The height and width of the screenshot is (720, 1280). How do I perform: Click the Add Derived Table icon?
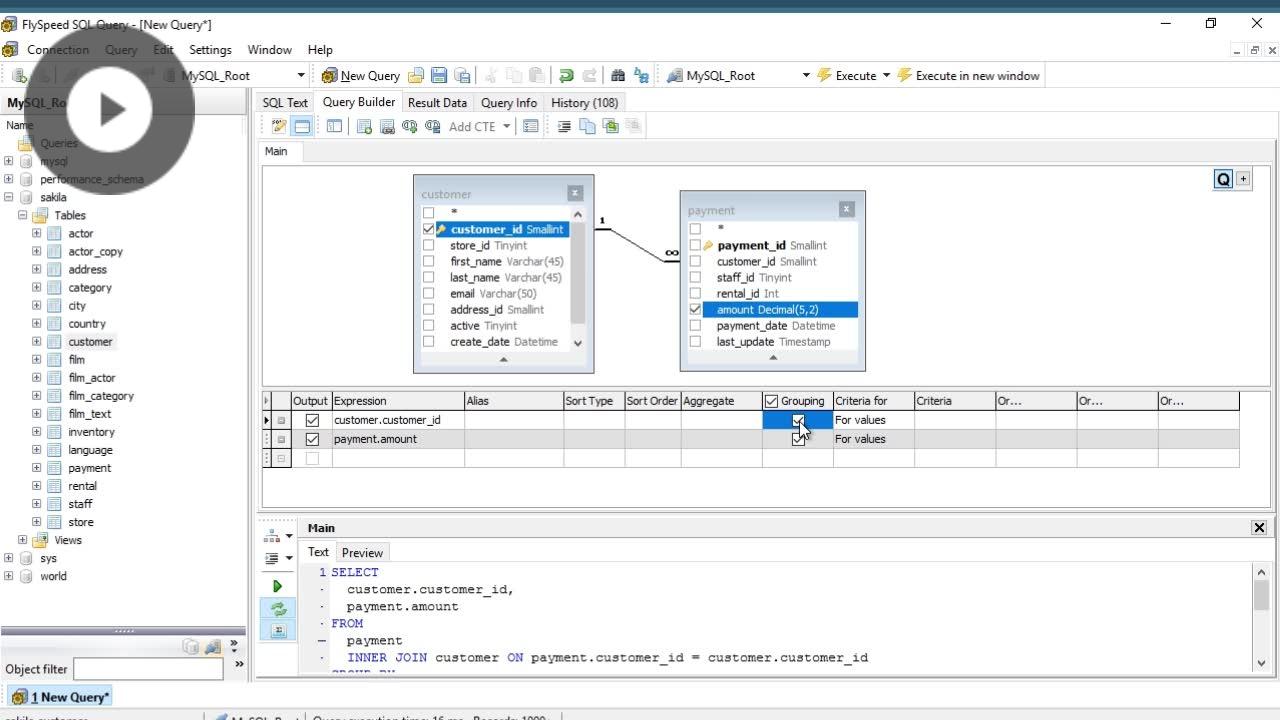(387, 126)
